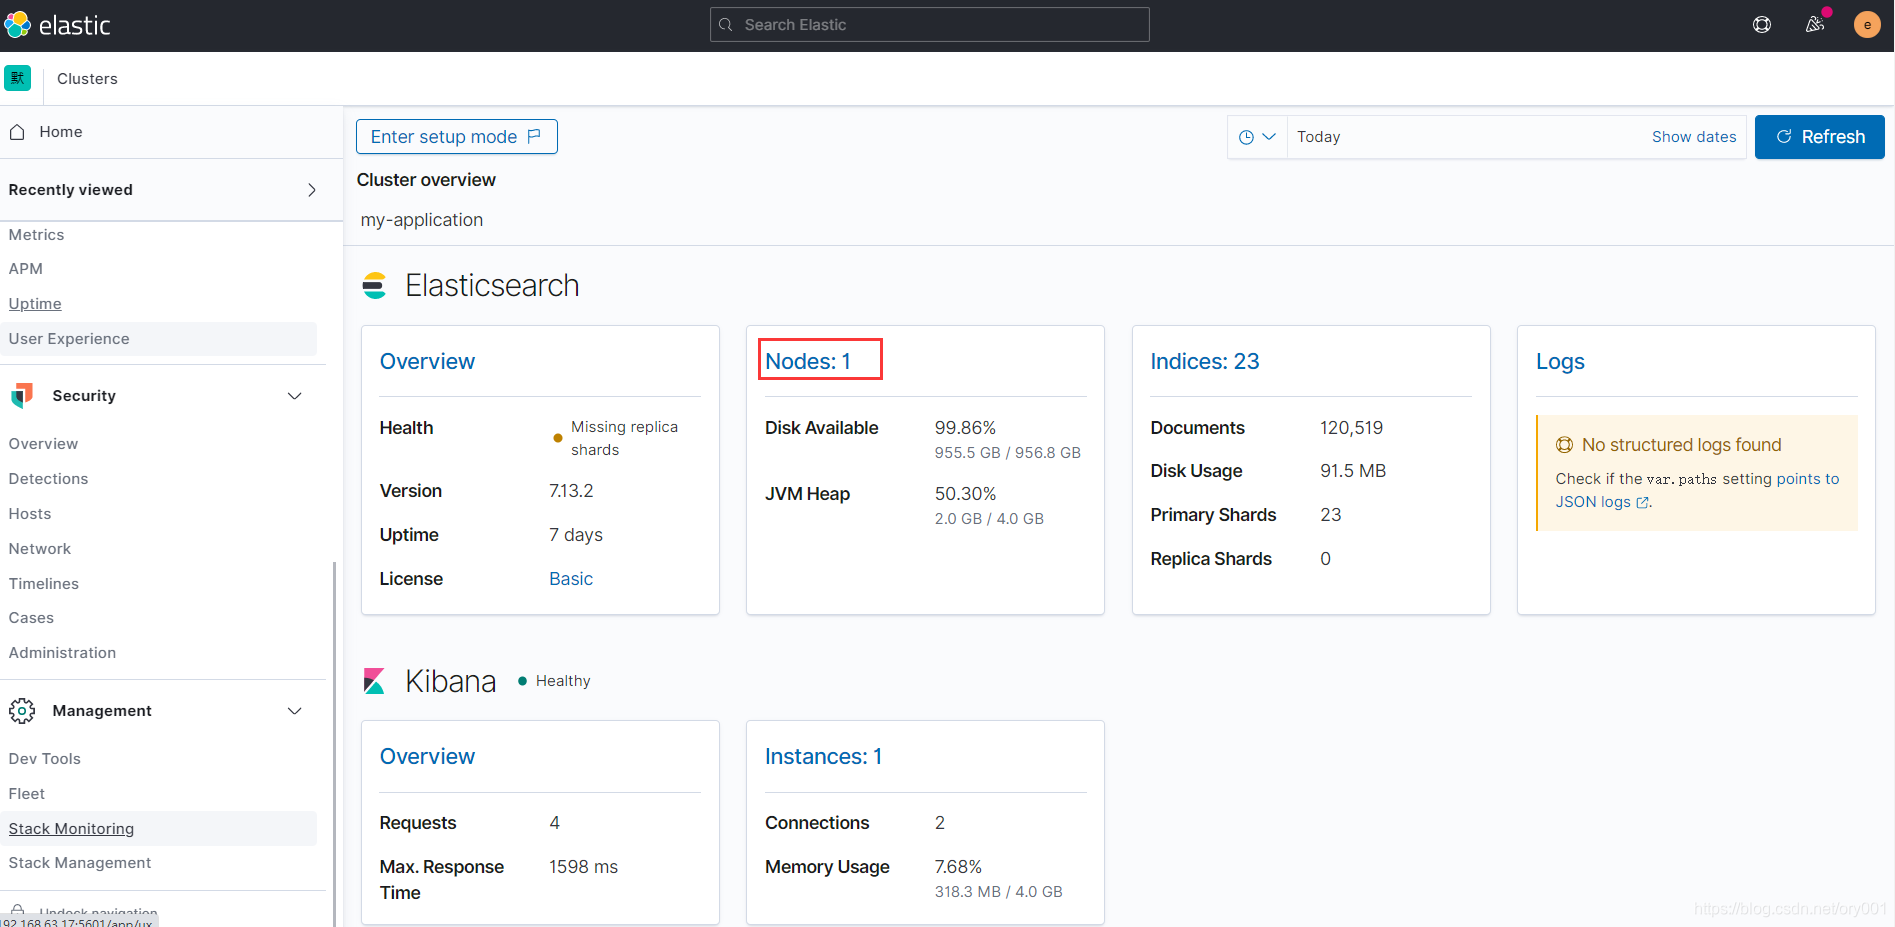The image size is (1895, 927).
Task: Click the 99.86% disk available value
Action: click(965, 428)
